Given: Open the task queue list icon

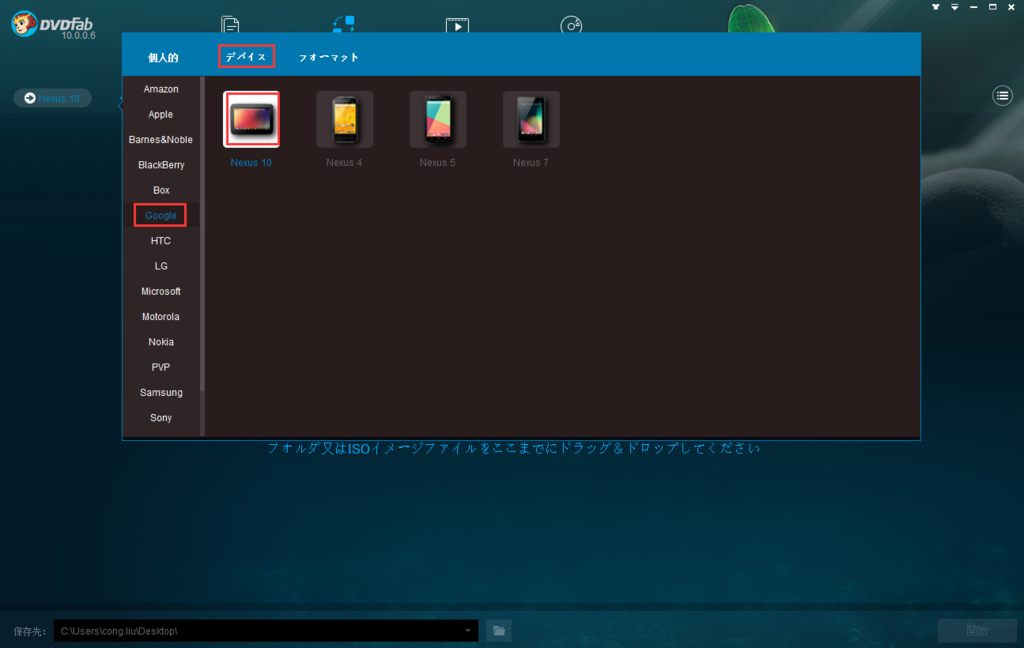Looking at the screenshot, I should [x=1002, y=96].
